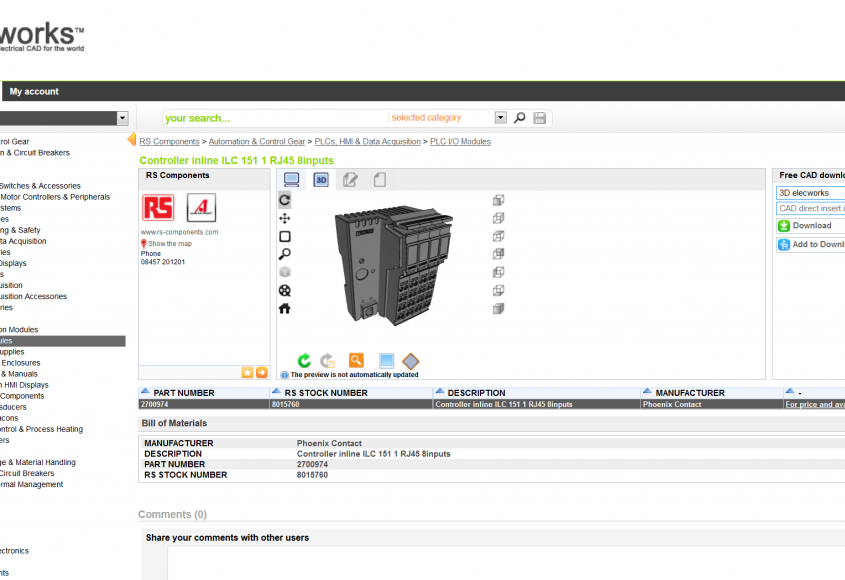Open the dark sidebar dropdown arrow
Screen dimensions: 845x580
point(122,118)
